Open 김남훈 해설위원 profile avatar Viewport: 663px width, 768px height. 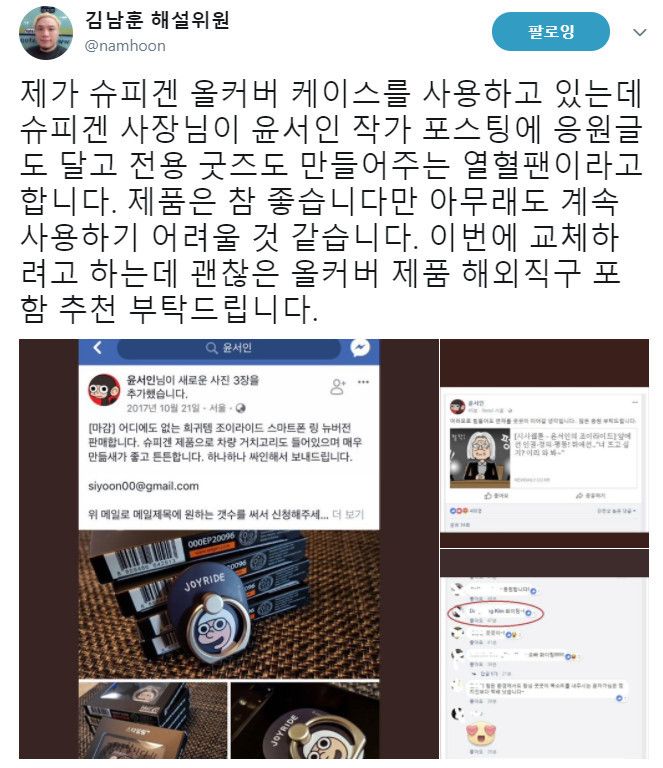pos(46,33)
